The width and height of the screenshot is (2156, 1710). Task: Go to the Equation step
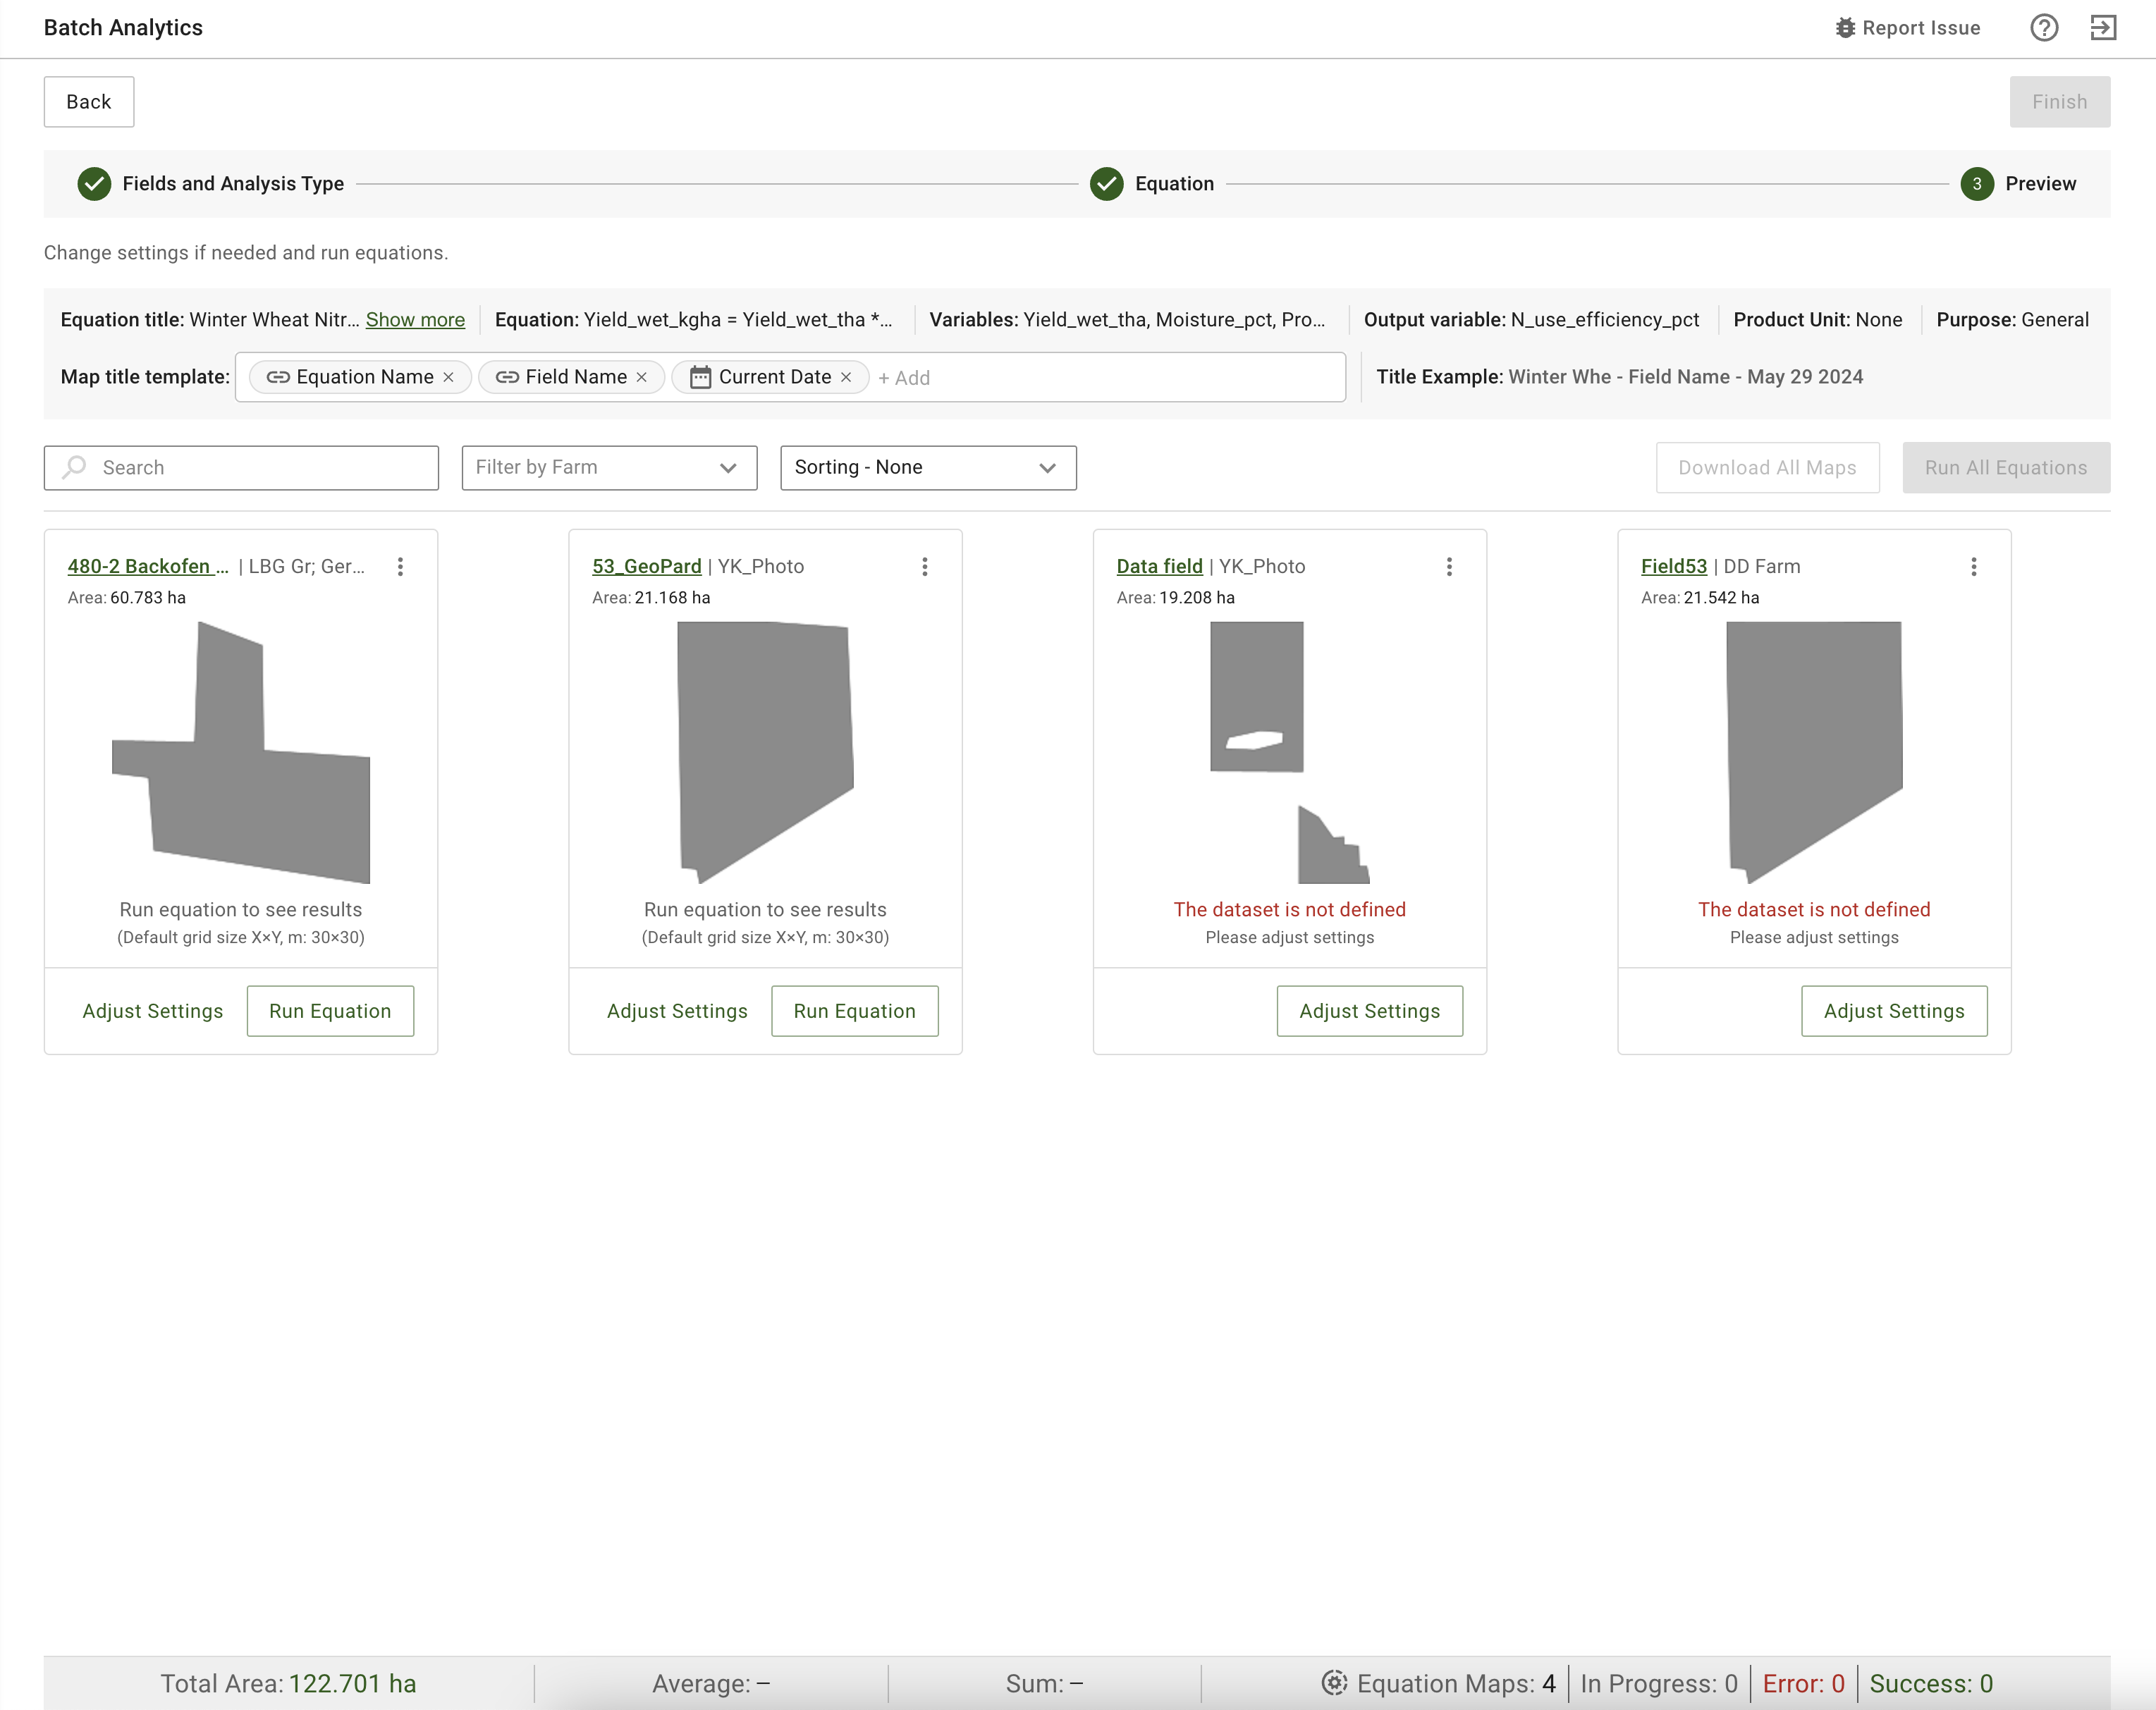1173,184
